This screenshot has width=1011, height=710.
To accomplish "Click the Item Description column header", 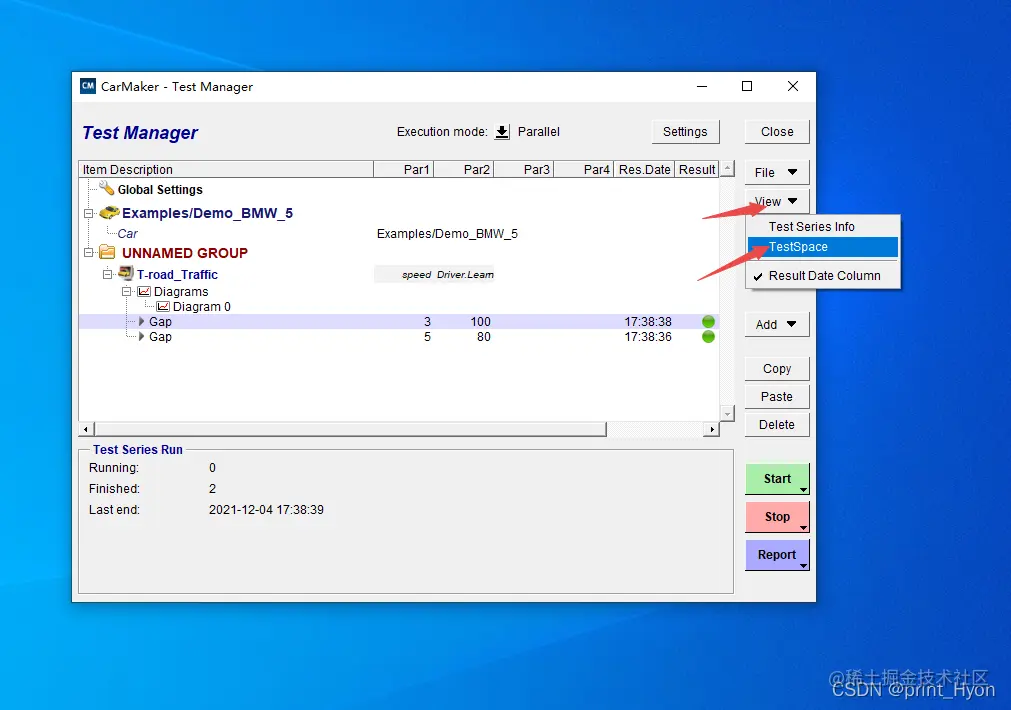I will coord(226,169).
